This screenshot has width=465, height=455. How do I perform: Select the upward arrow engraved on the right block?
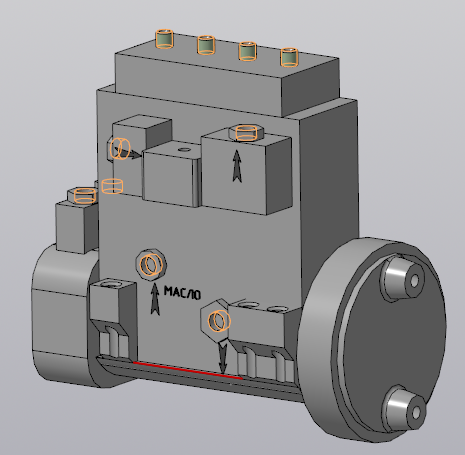(x=237, y=166)
